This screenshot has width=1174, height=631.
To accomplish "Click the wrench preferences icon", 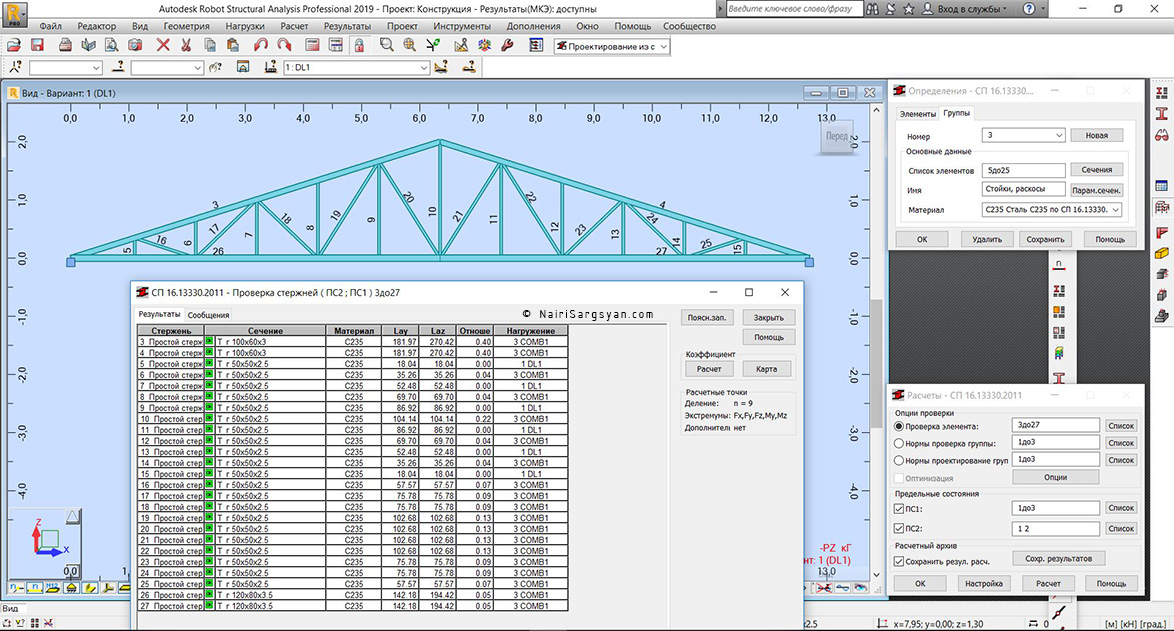I will point(508,46).
